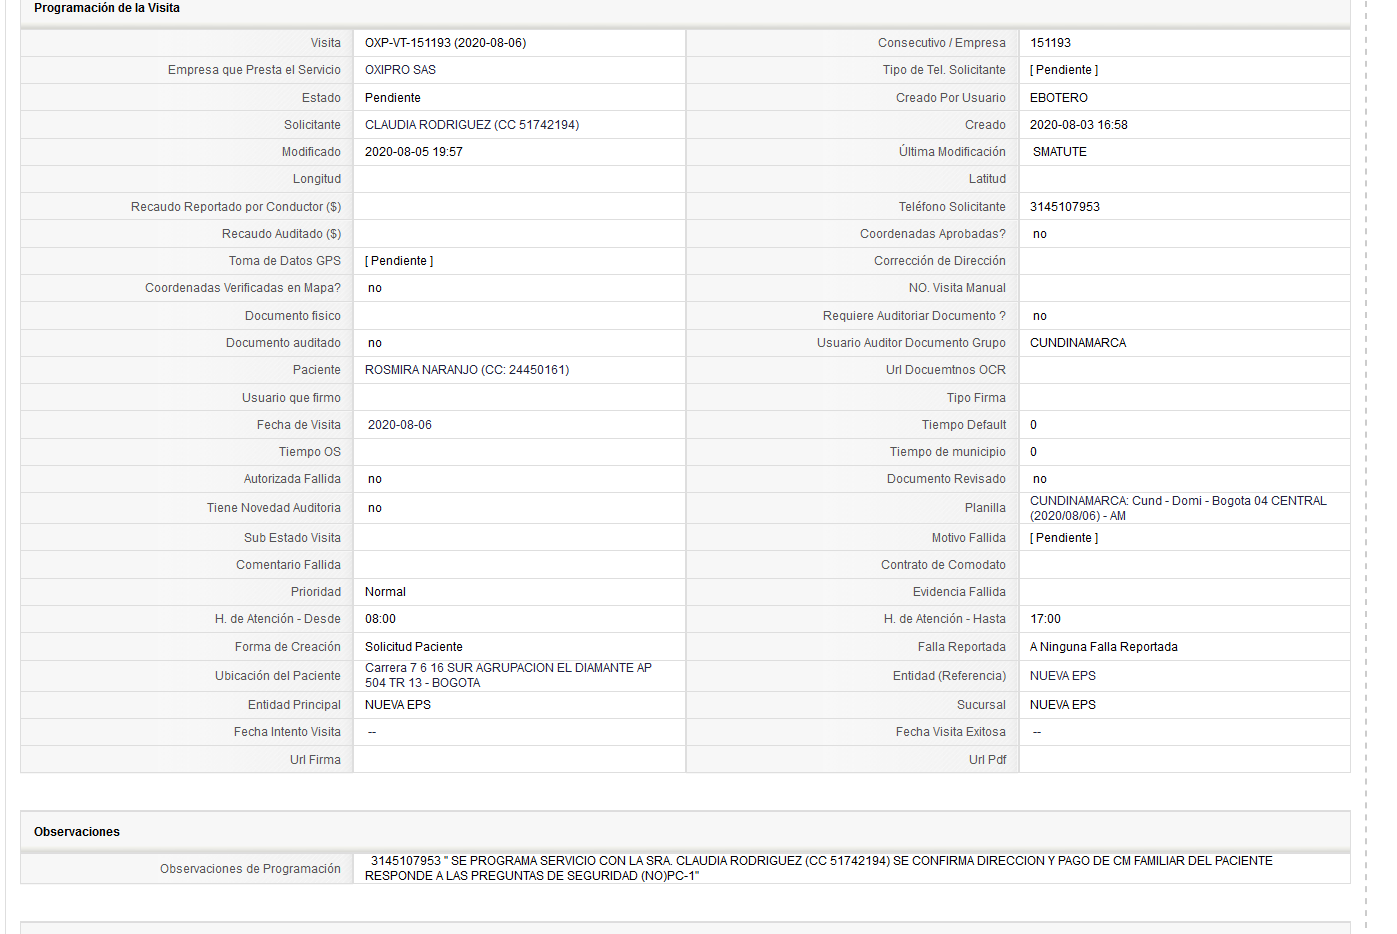Select Coordenadas Verificadas en Mapa value no
The height and width of the screenshot is (934, 1397).
click(375, 288)
